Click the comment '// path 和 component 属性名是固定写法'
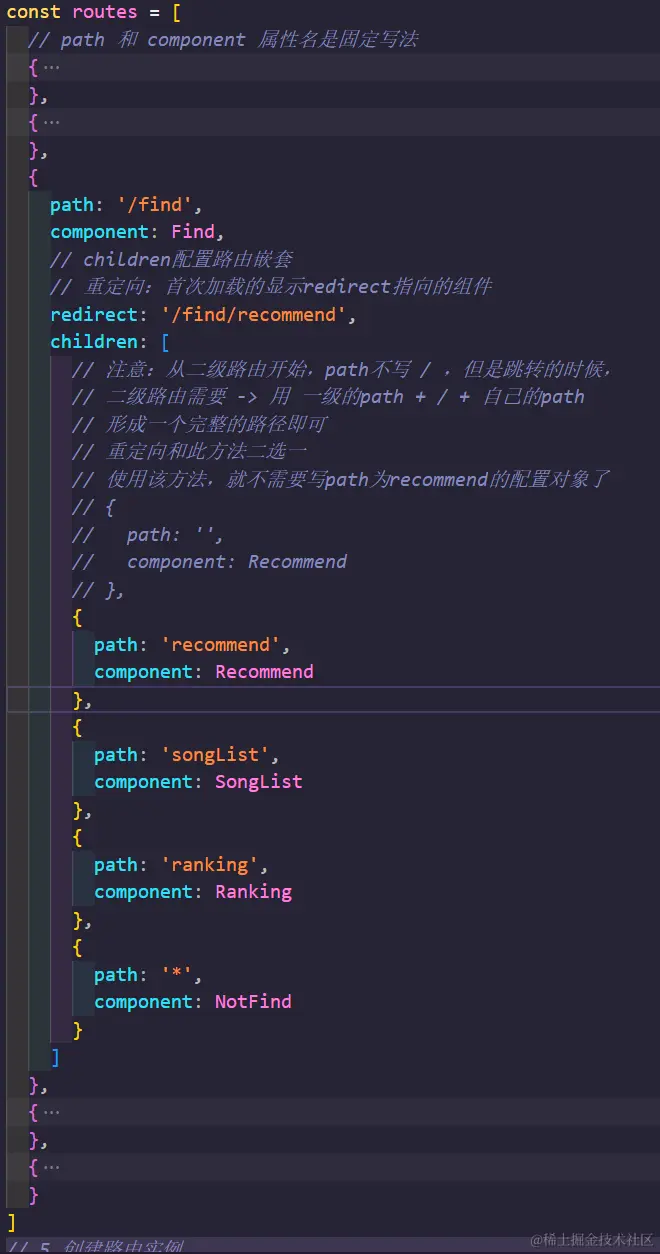The height and width of the screenshot is (1254, 660). coord(224,40)
